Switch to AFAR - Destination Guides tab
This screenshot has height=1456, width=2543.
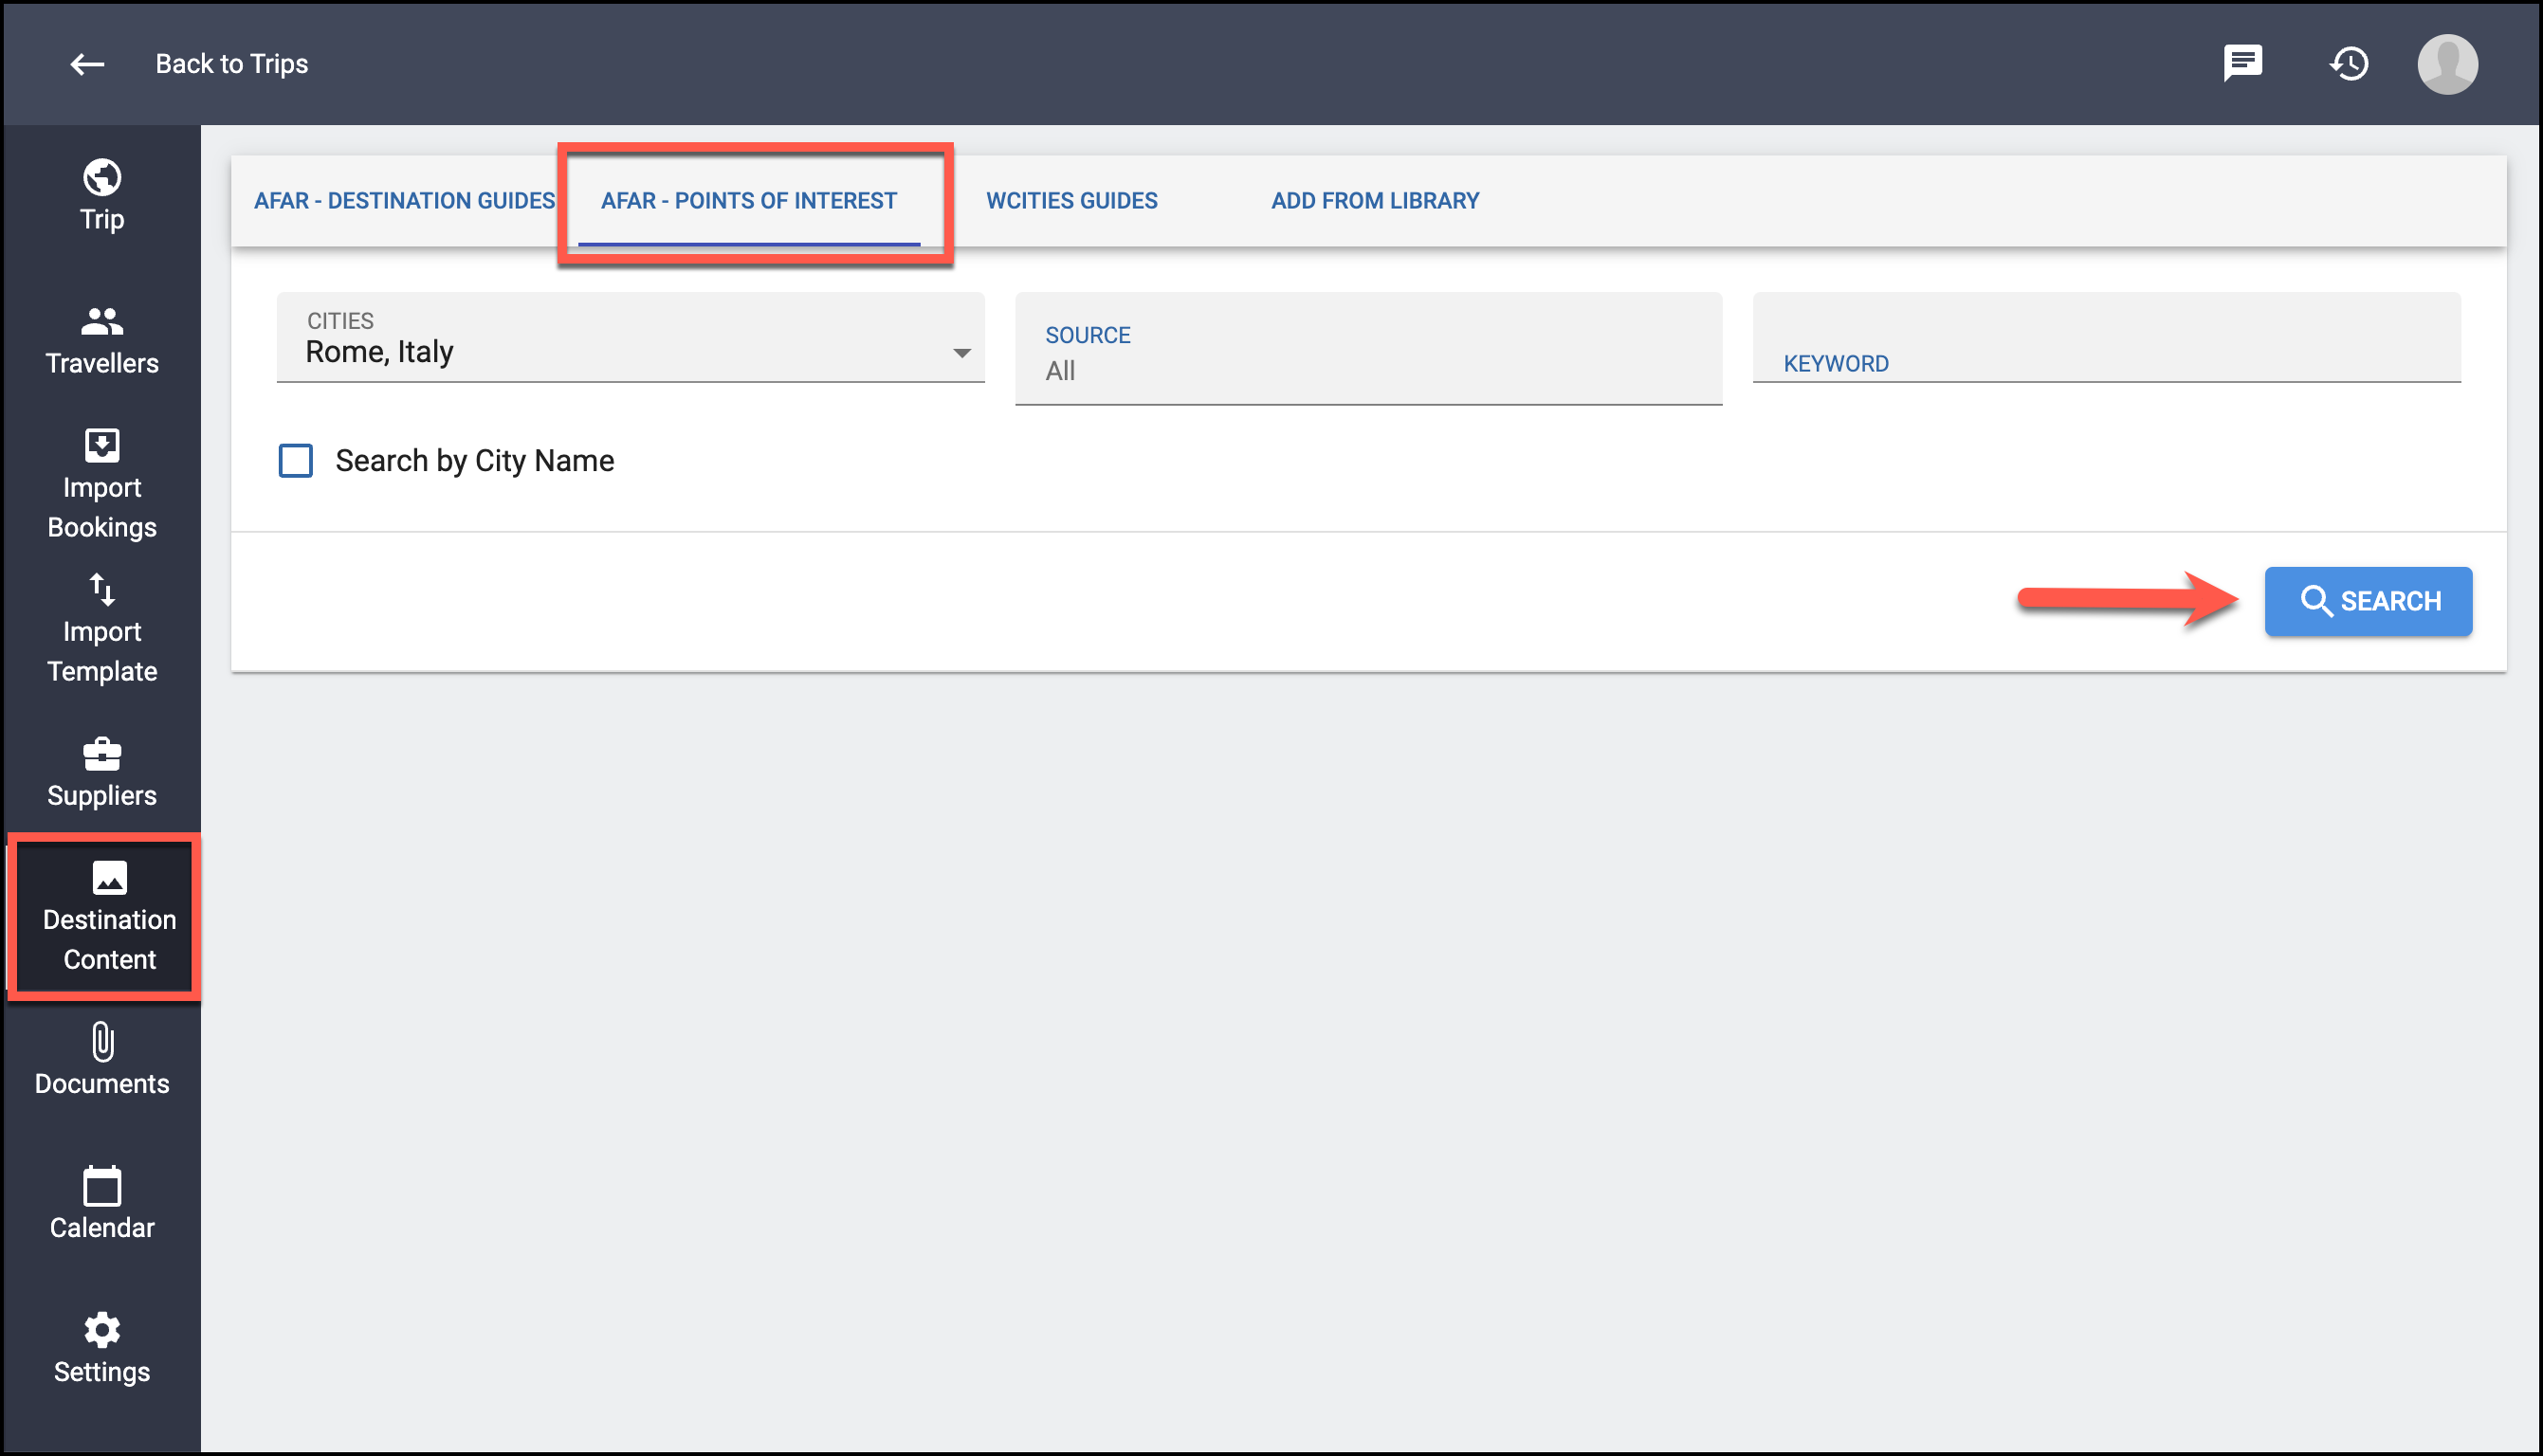click(x=404, y=201)
